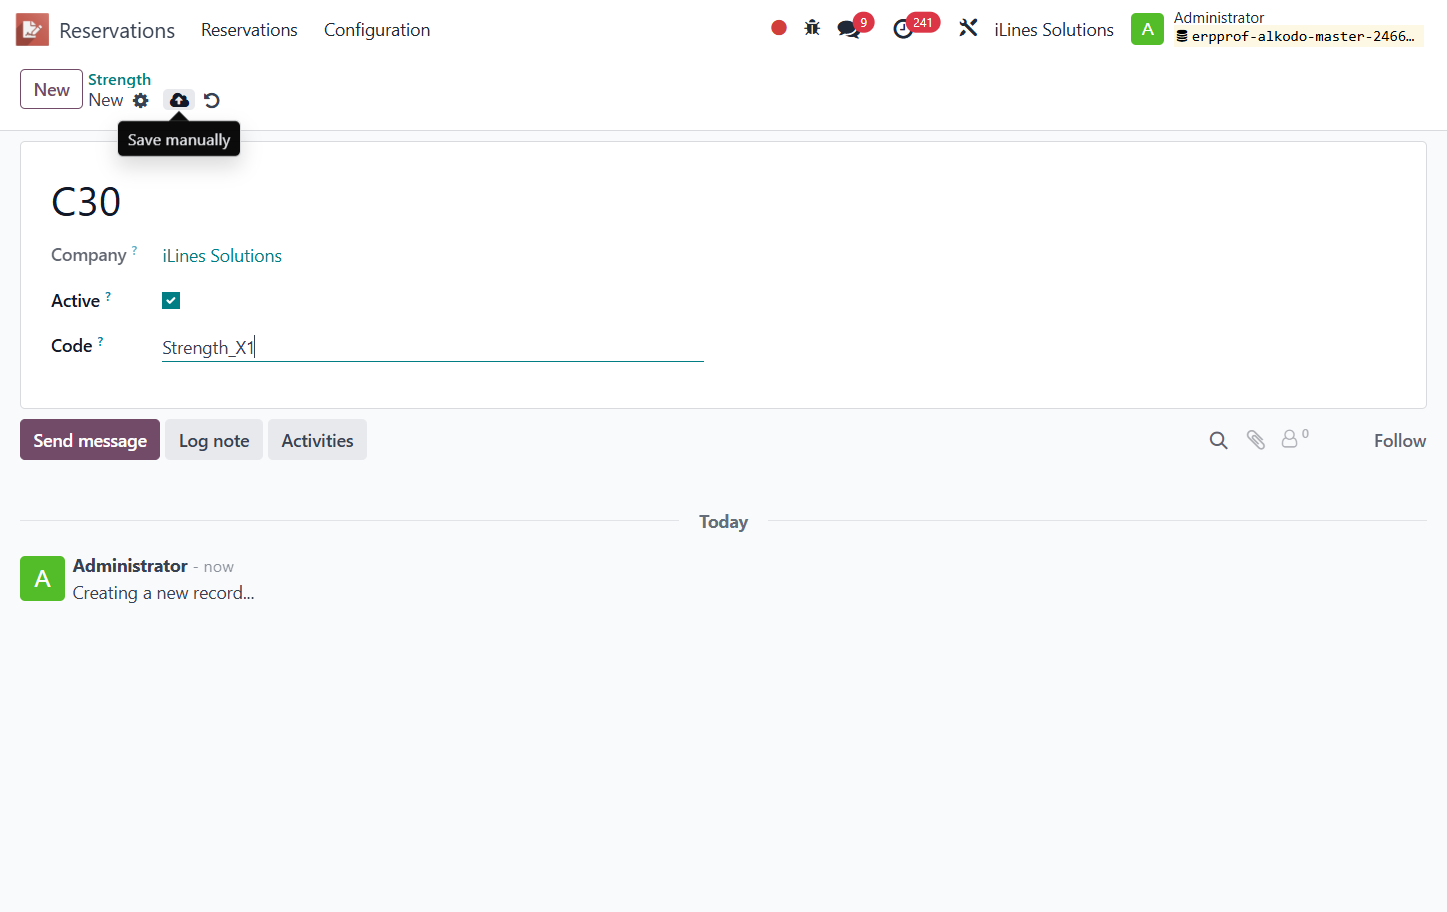This screenshot has height=912, width=1447.
Task: Uncheck the Active checkbox
Action: [x=171, y=300]
